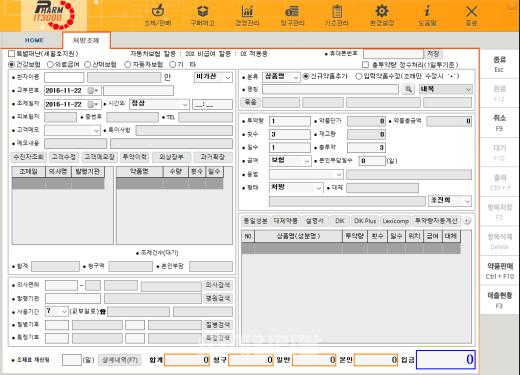Click the round plus icon after 투약량자동계산
The height and width of the screenshot is (375, 520).
coord(467,221)
